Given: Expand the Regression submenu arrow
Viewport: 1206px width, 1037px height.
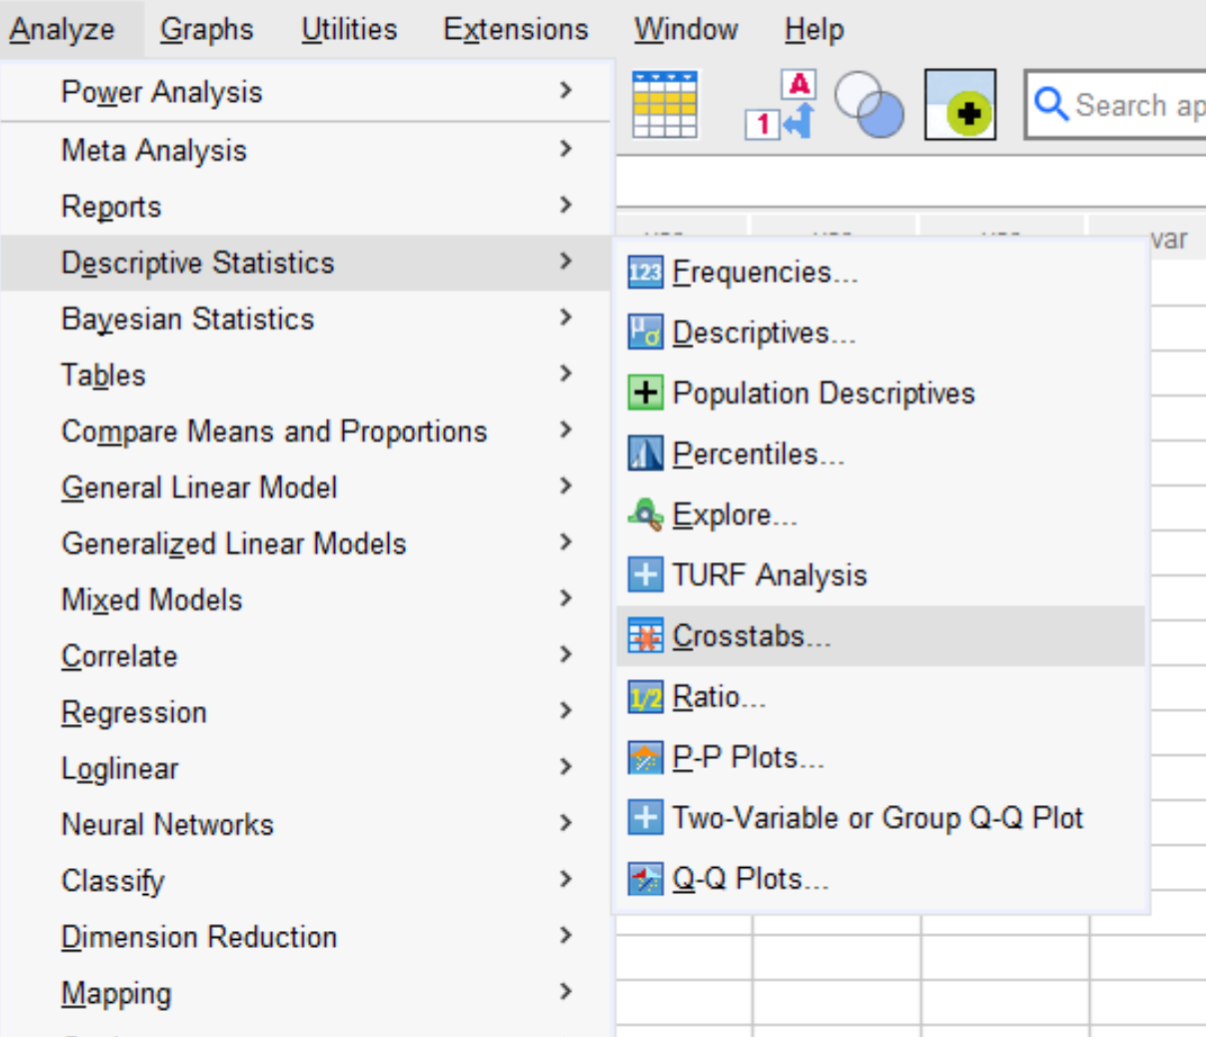Looking at the screenshot, I should pos(566,711).
